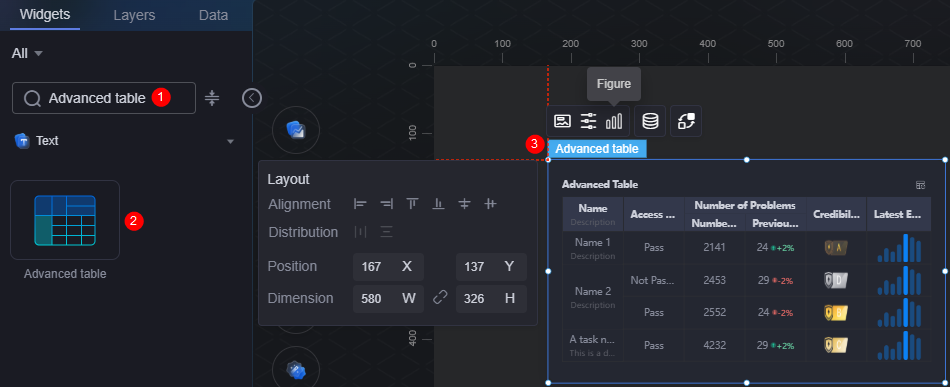Screen dimensions: 950x387
Task: Switch to the Data tab
Action: coord(213,15)
